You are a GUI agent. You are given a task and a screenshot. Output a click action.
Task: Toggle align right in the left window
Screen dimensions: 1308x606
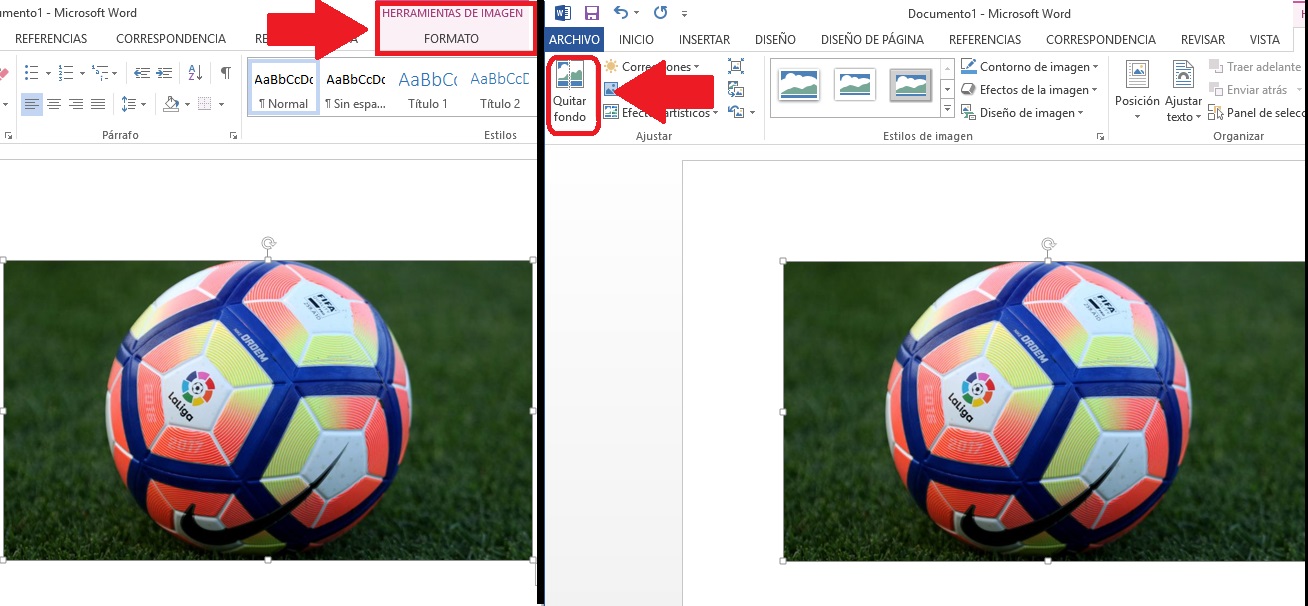tap(76, 104)
